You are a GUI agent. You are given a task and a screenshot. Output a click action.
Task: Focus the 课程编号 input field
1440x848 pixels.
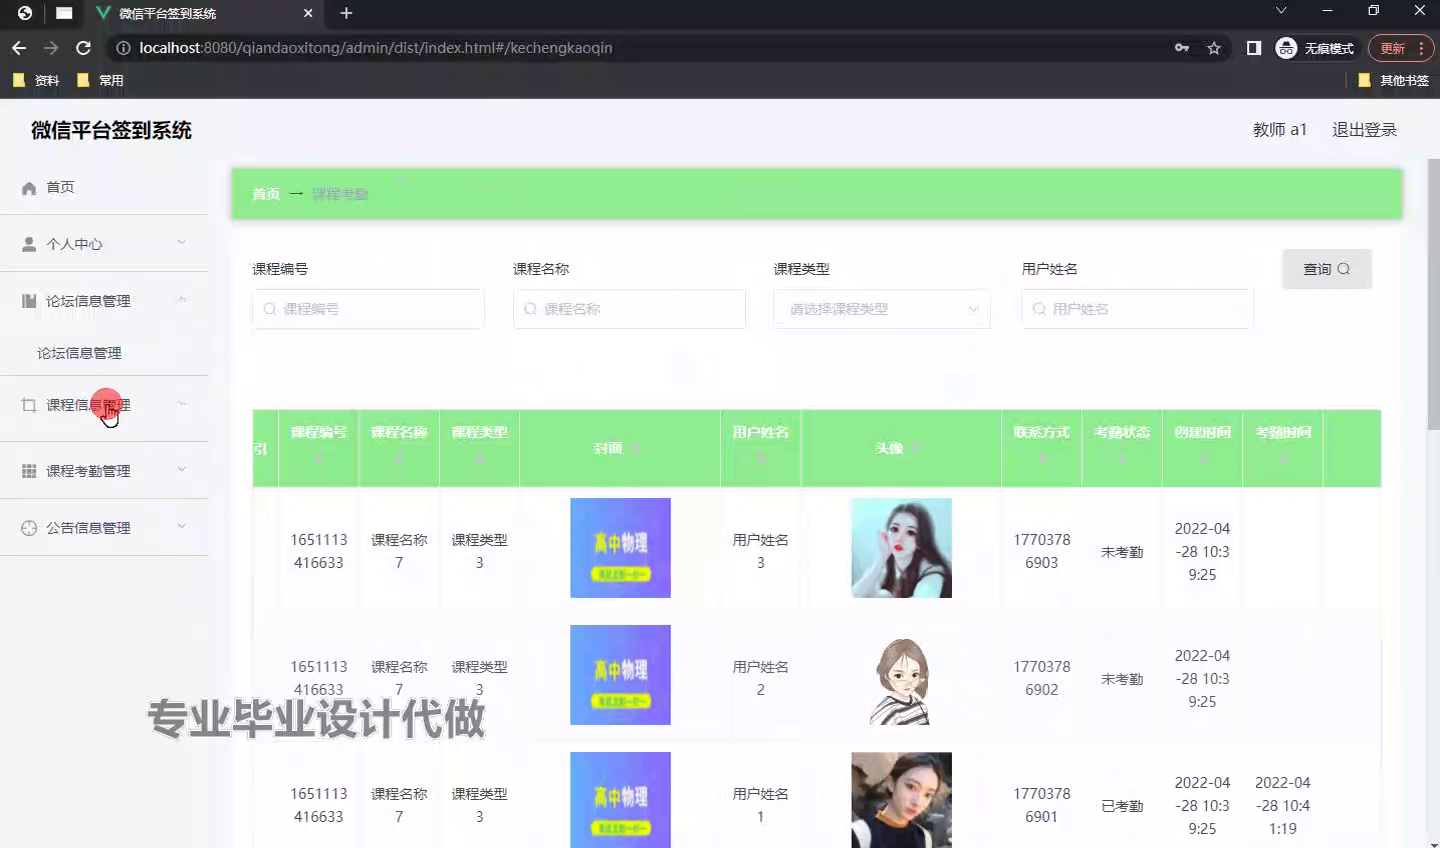tap(368, 309)
